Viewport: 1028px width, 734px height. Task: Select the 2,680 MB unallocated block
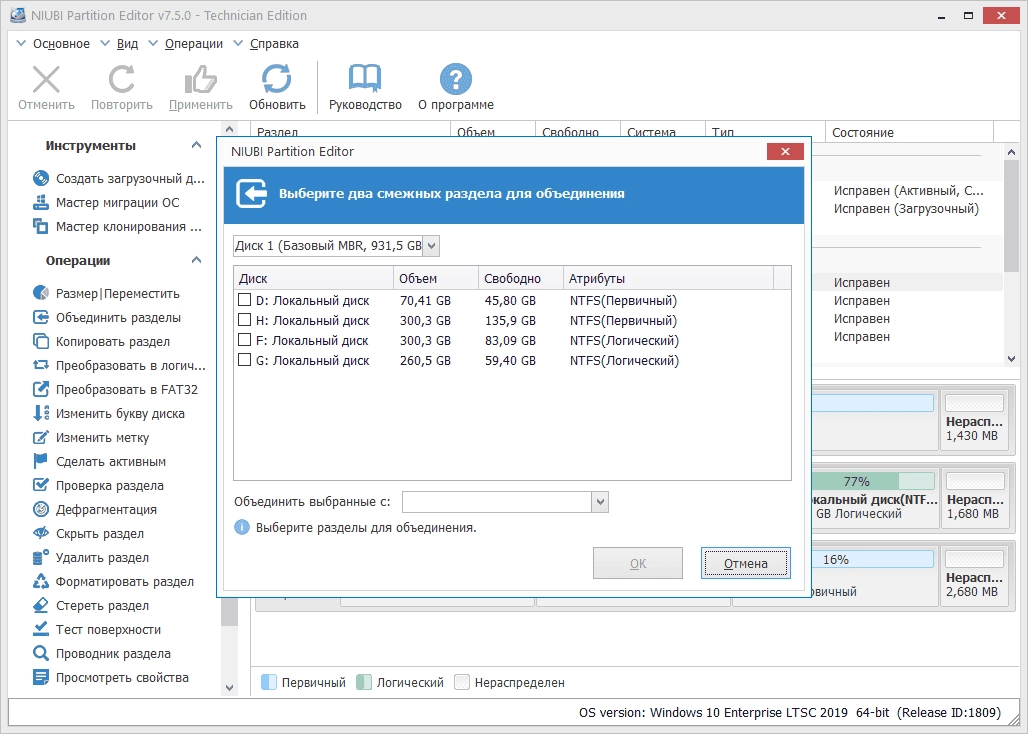coord(974,576)
